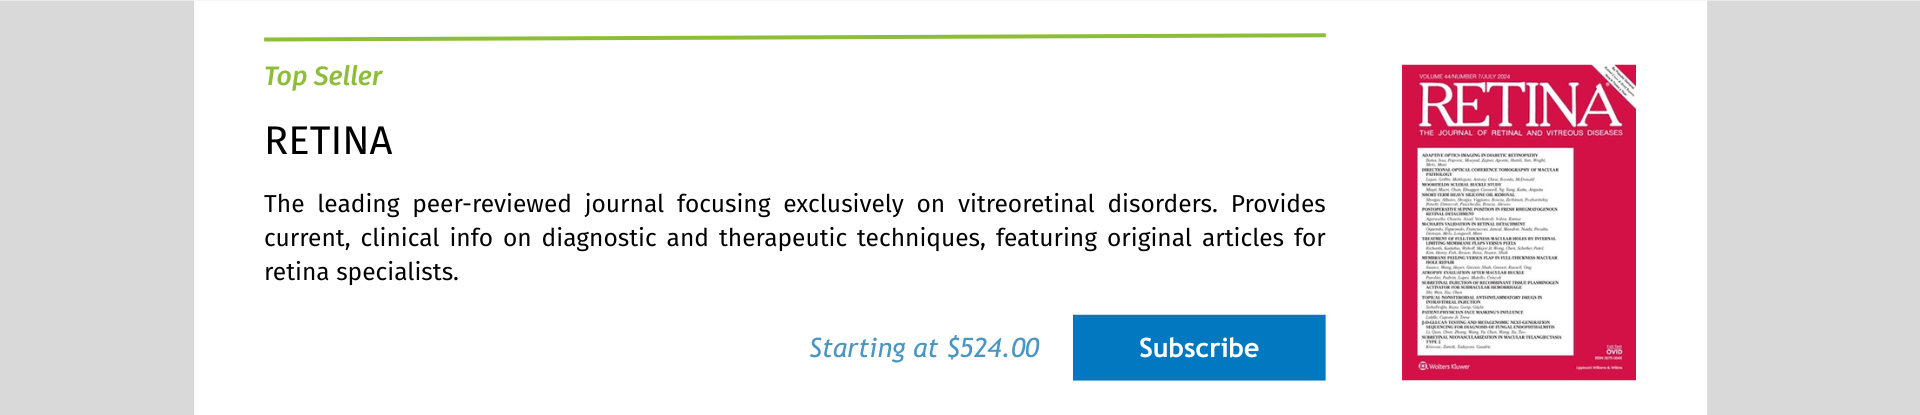Click the blue Subscribe button
Screen dimensions: 1920x415
[x=1198, y=348]
